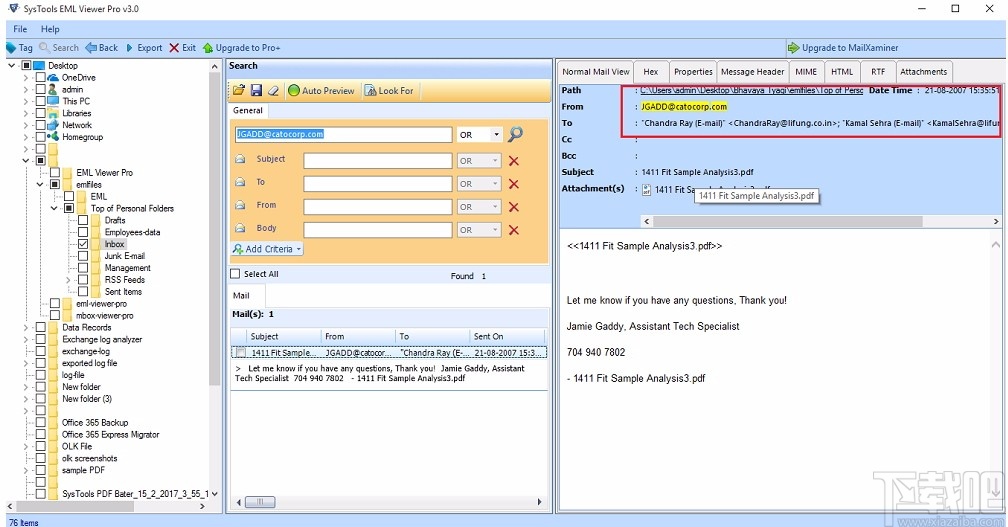This screenshot has height=527, width=1008.
Task: Click the Search toolbar icon
Action: tap(44, 48)
